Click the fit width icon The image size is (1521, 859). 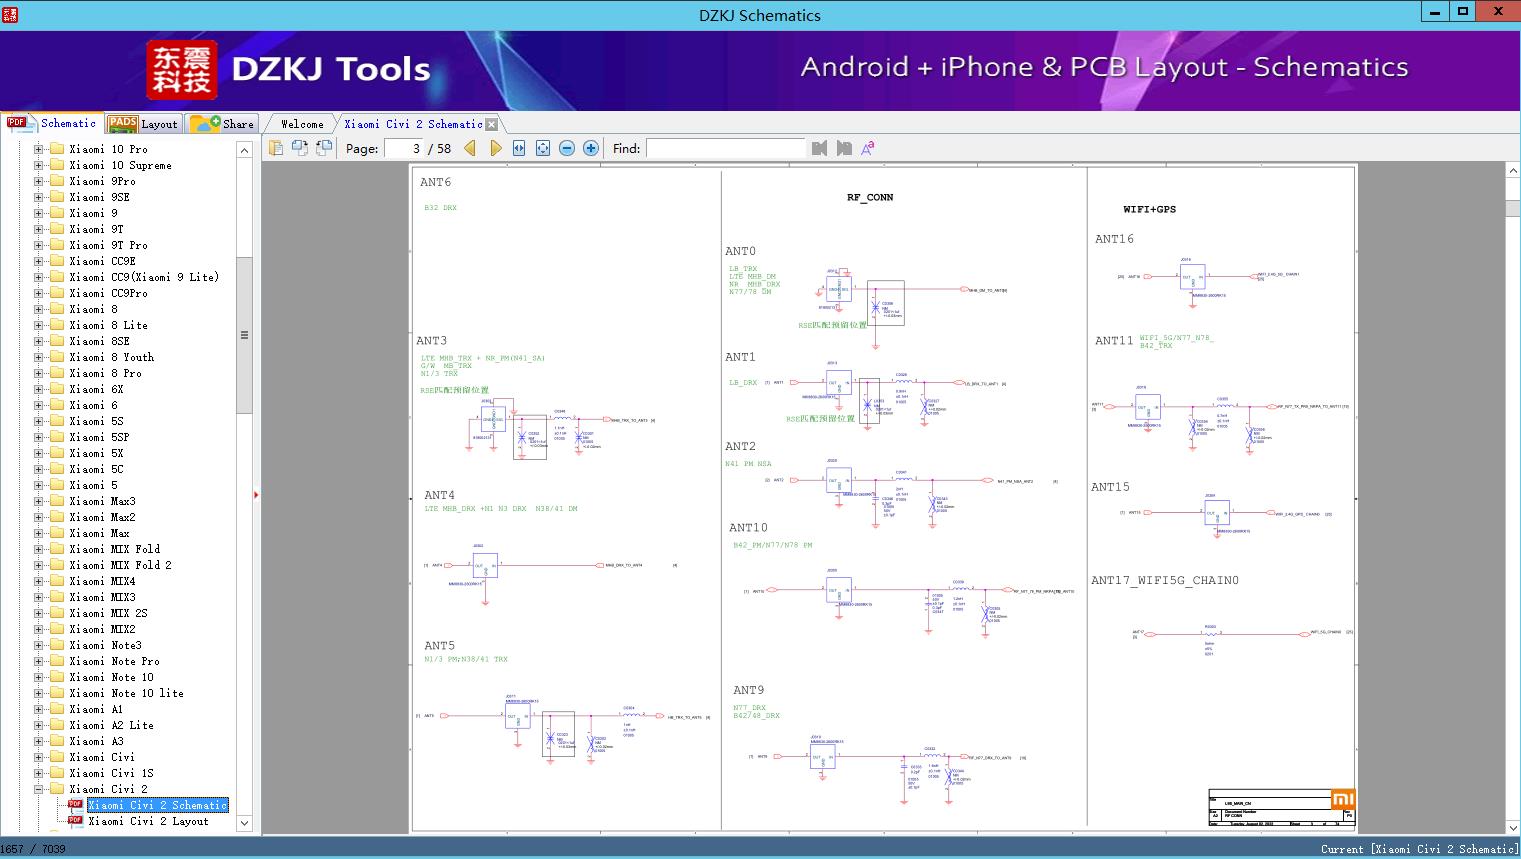pos(519,148)
